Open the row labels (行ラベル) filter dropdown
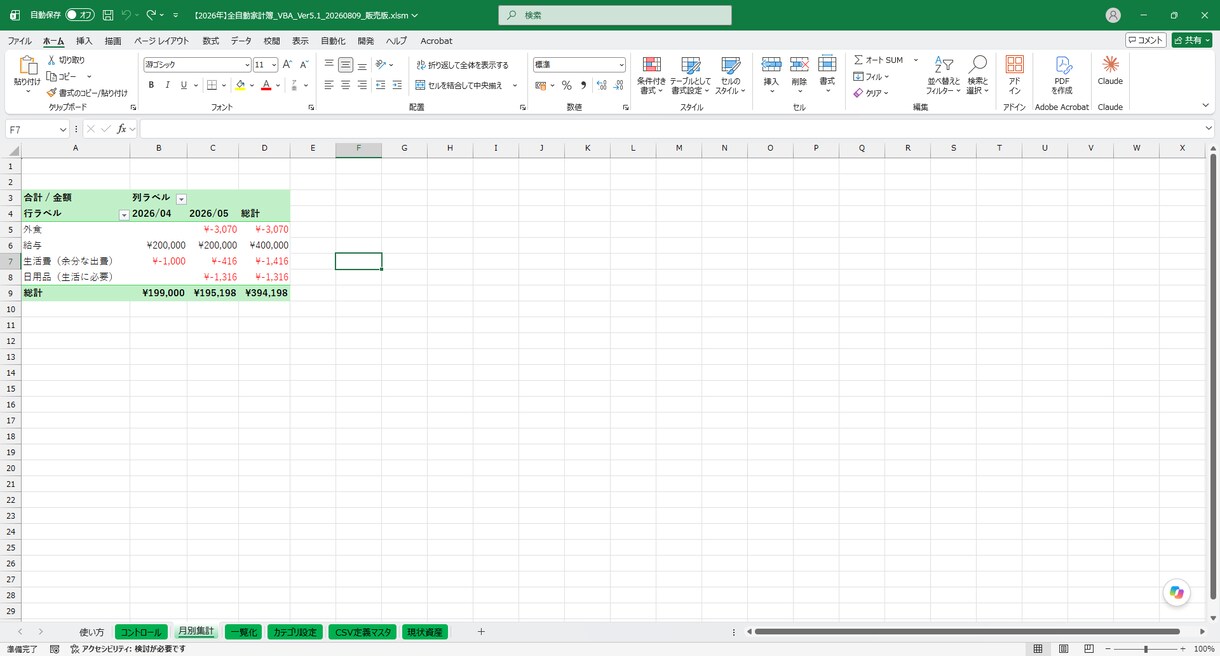The height and width of the screenshot is (656, 1220). tap(124, 215)
